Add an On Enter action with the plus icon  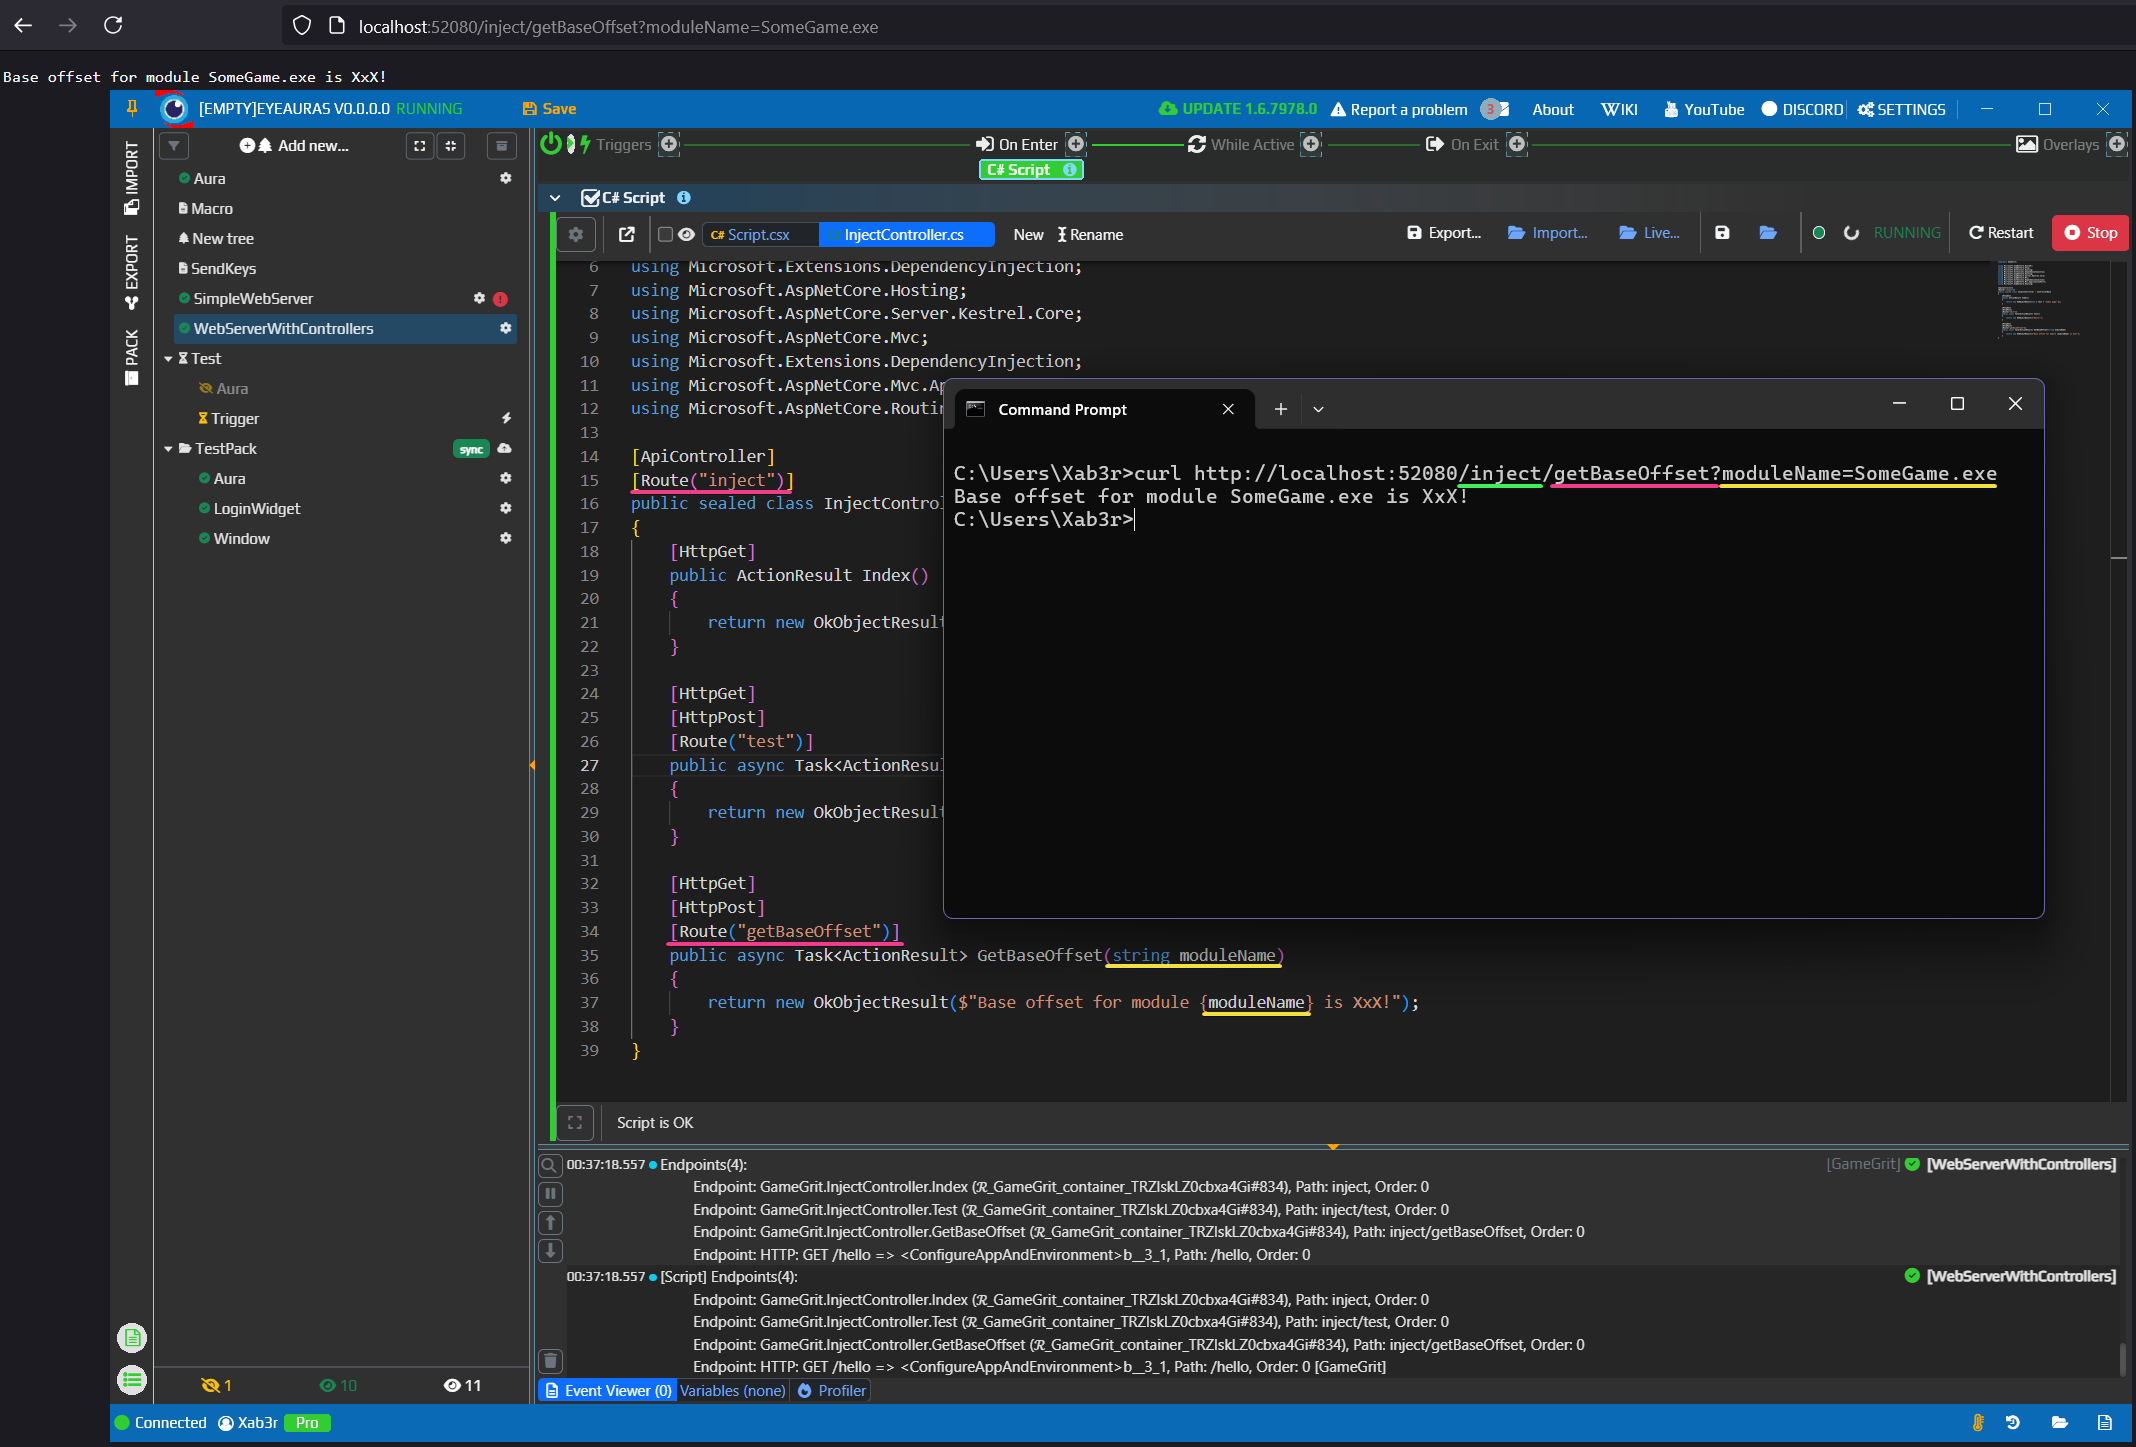point(1076,144)
